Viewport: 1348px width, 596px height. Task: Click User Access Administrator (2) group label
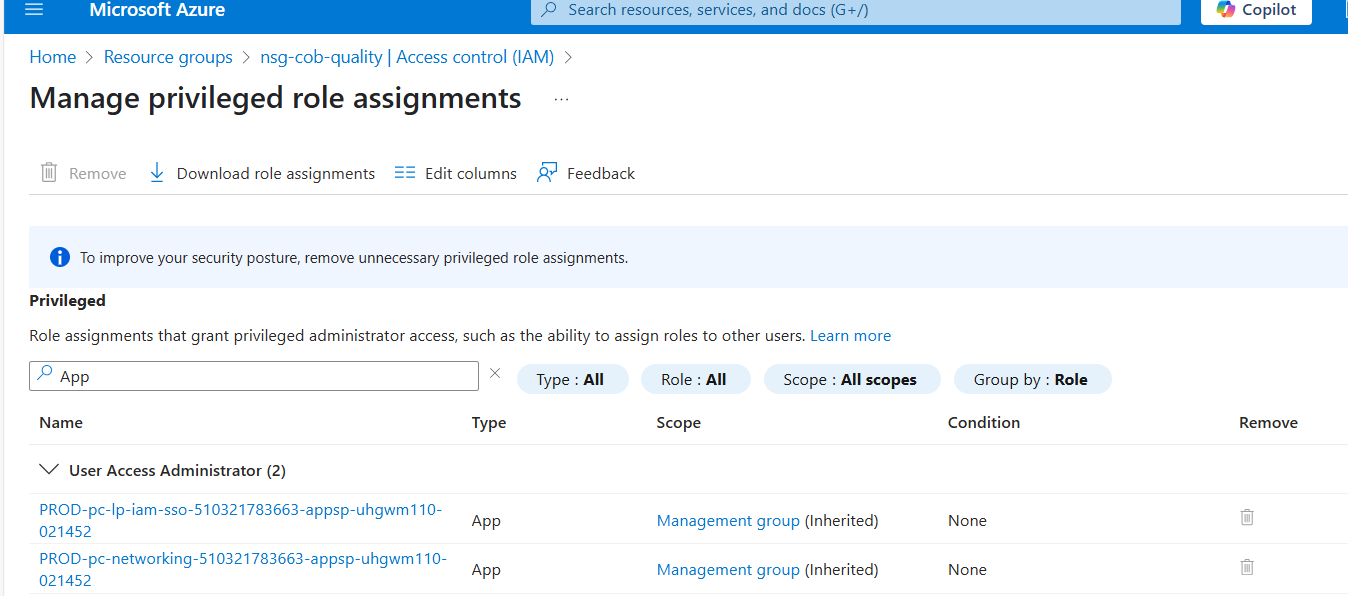[x=177, y=470]
